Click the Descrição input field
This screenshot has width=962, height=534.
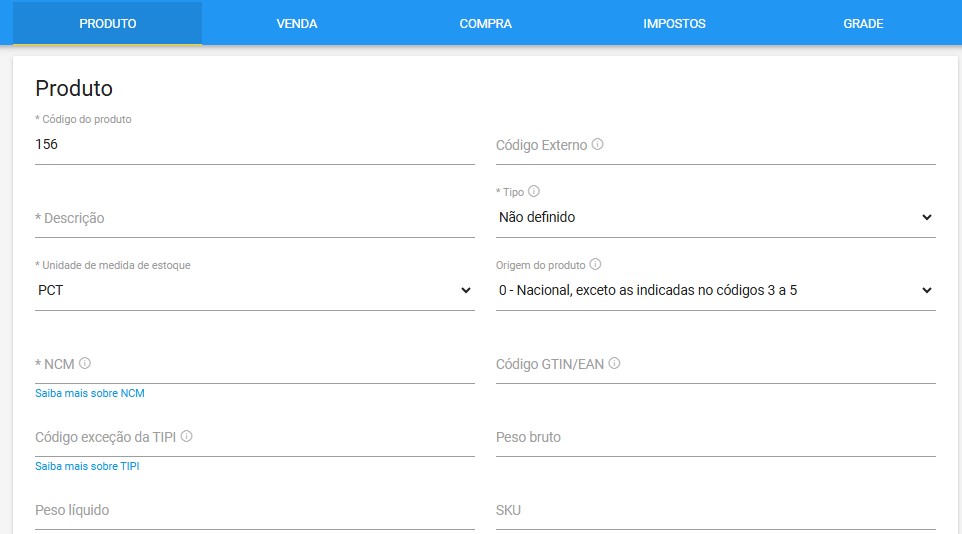255,219
